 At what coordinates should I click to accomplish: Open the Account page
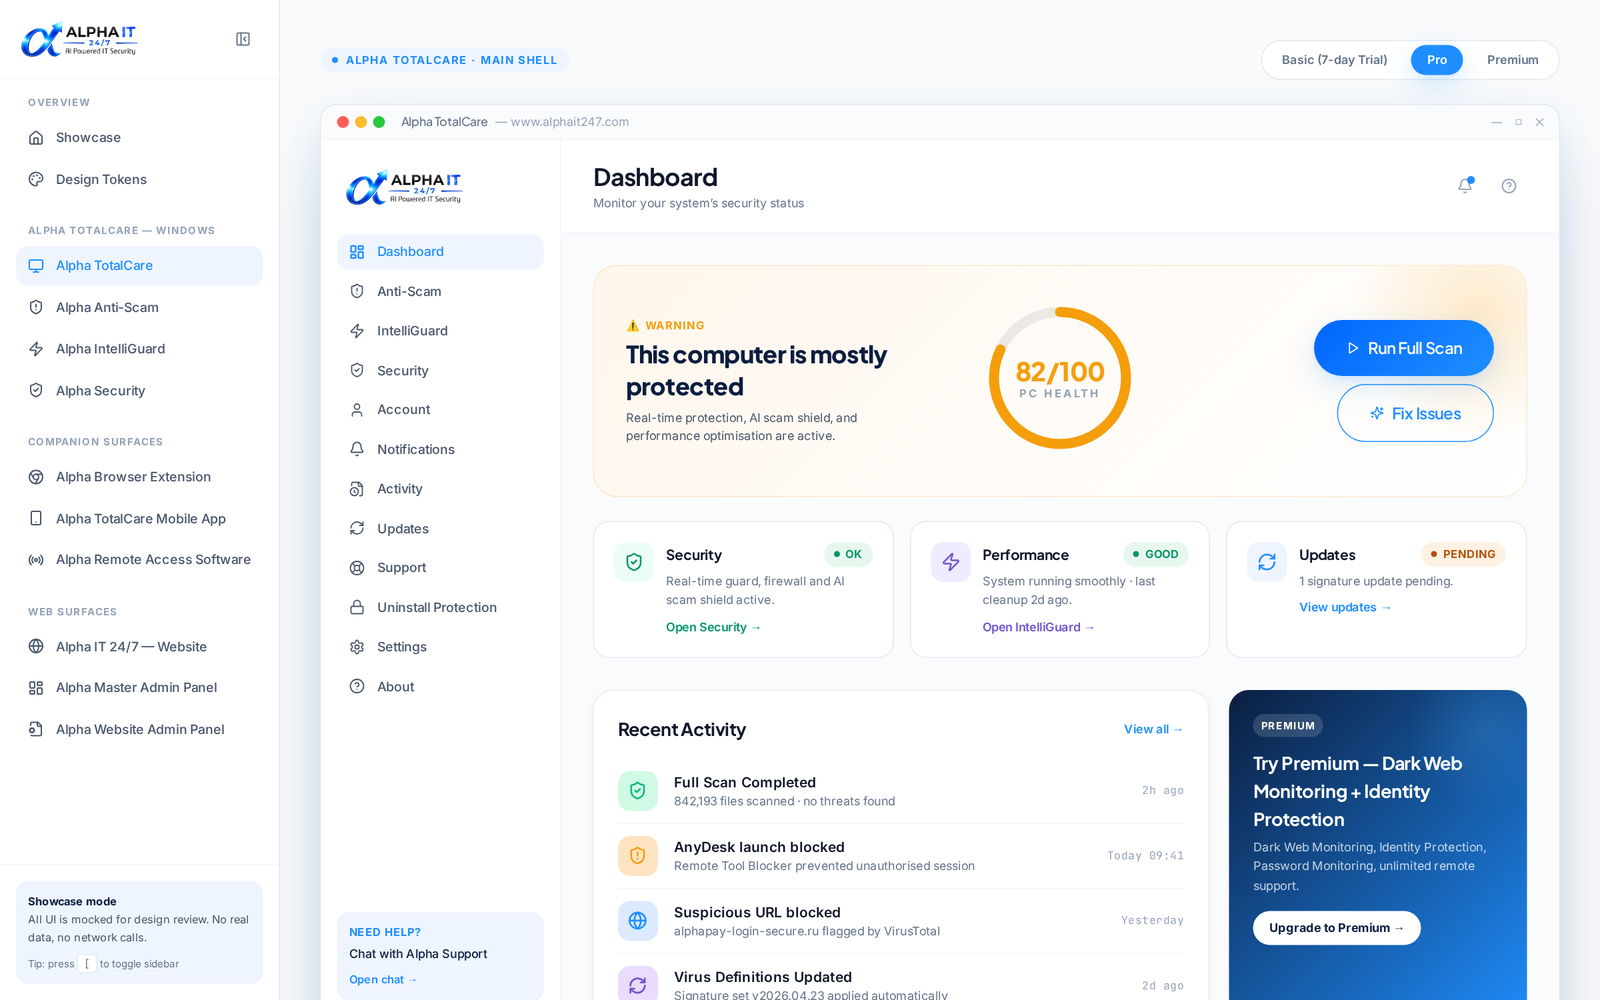[440, 410]
